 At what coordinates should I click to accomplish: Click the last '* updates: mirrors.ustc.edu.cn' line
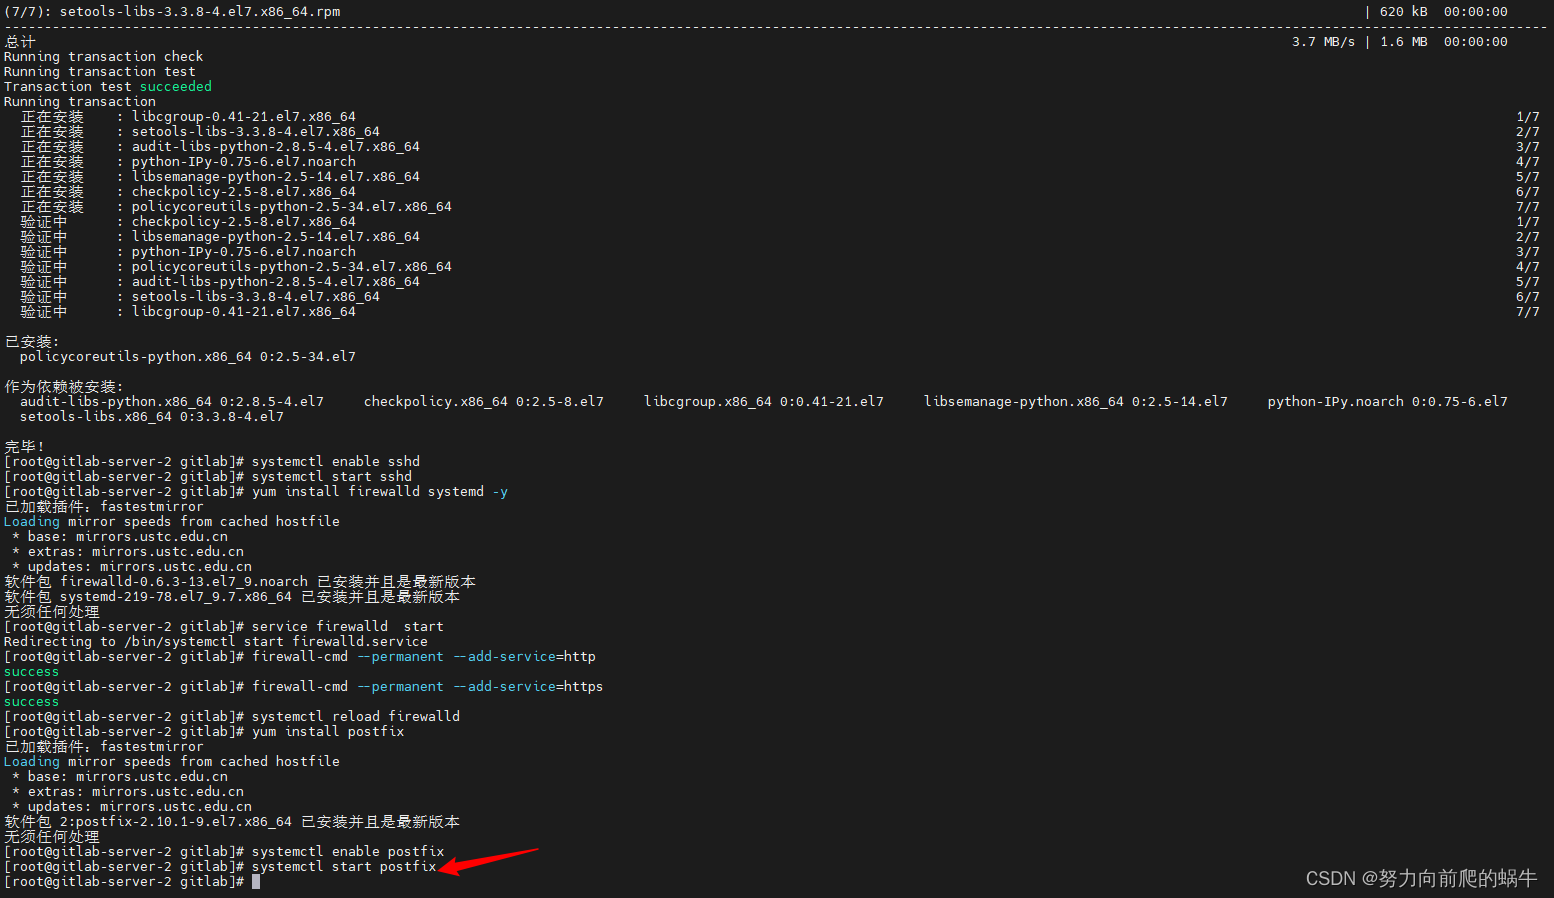coord(132,807)
